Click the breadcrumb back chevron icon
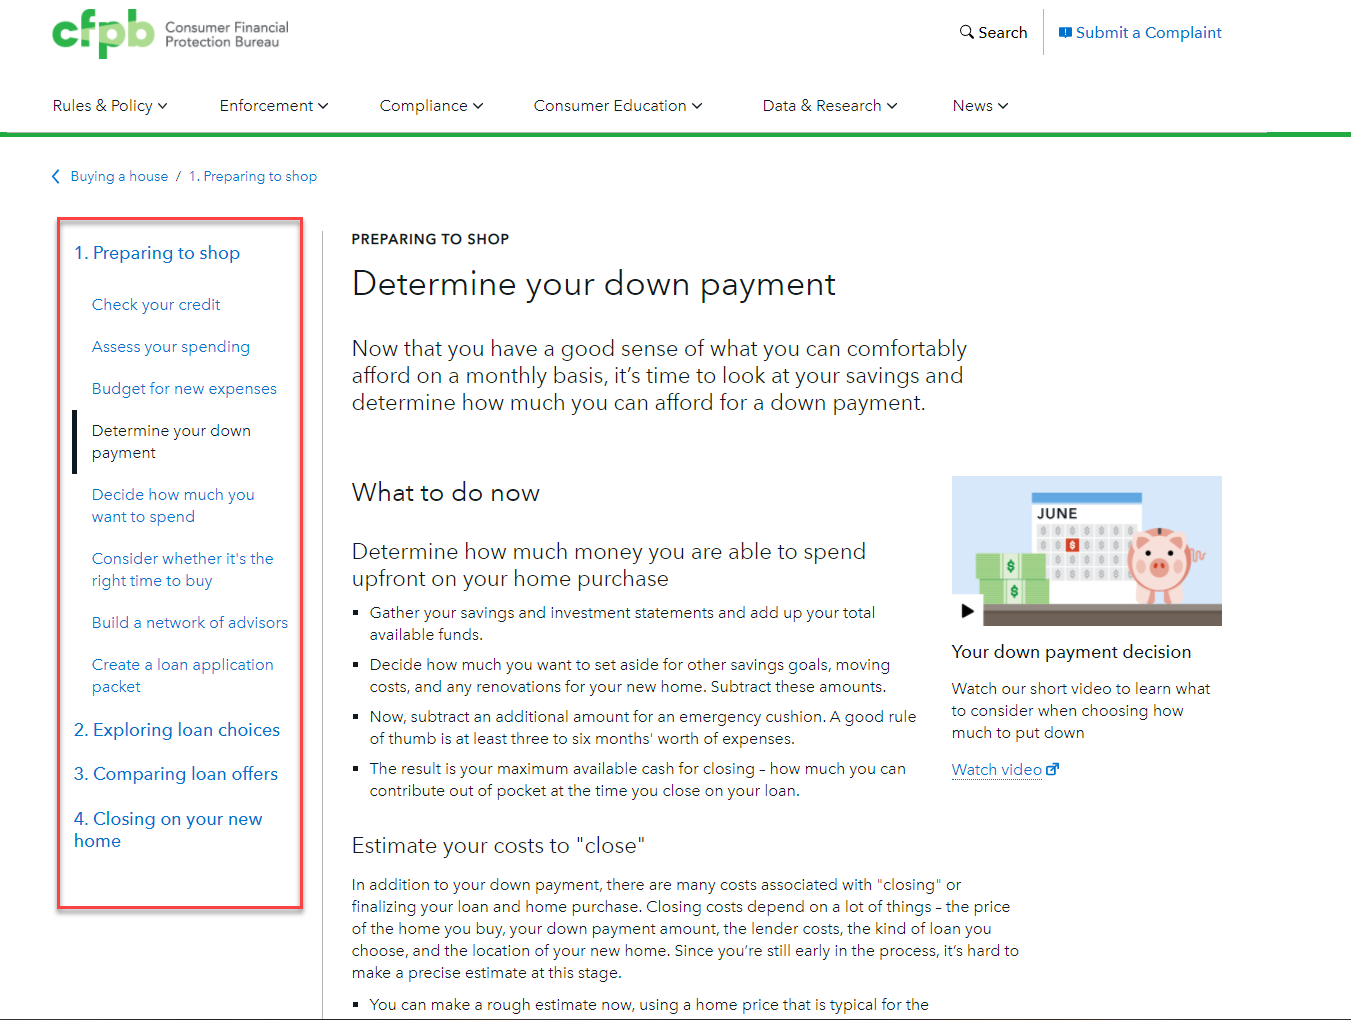The width and height of the screenshot is (1351, 1020). coord(56,176)
